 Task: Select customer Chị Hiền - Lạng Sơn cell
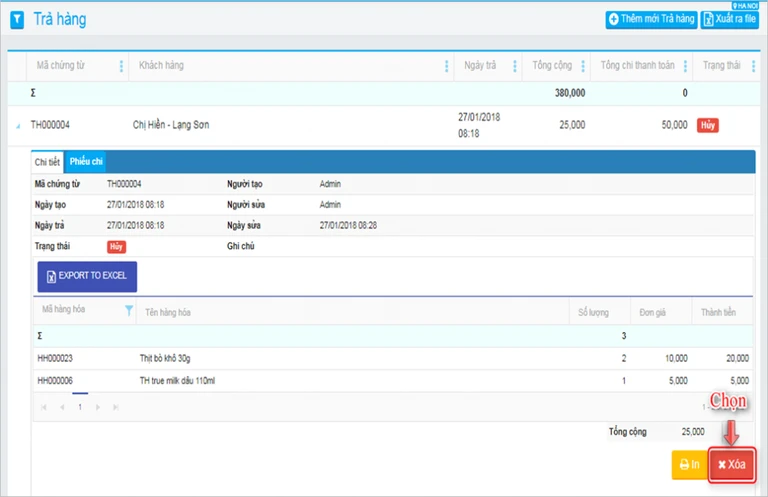point(171,125)
